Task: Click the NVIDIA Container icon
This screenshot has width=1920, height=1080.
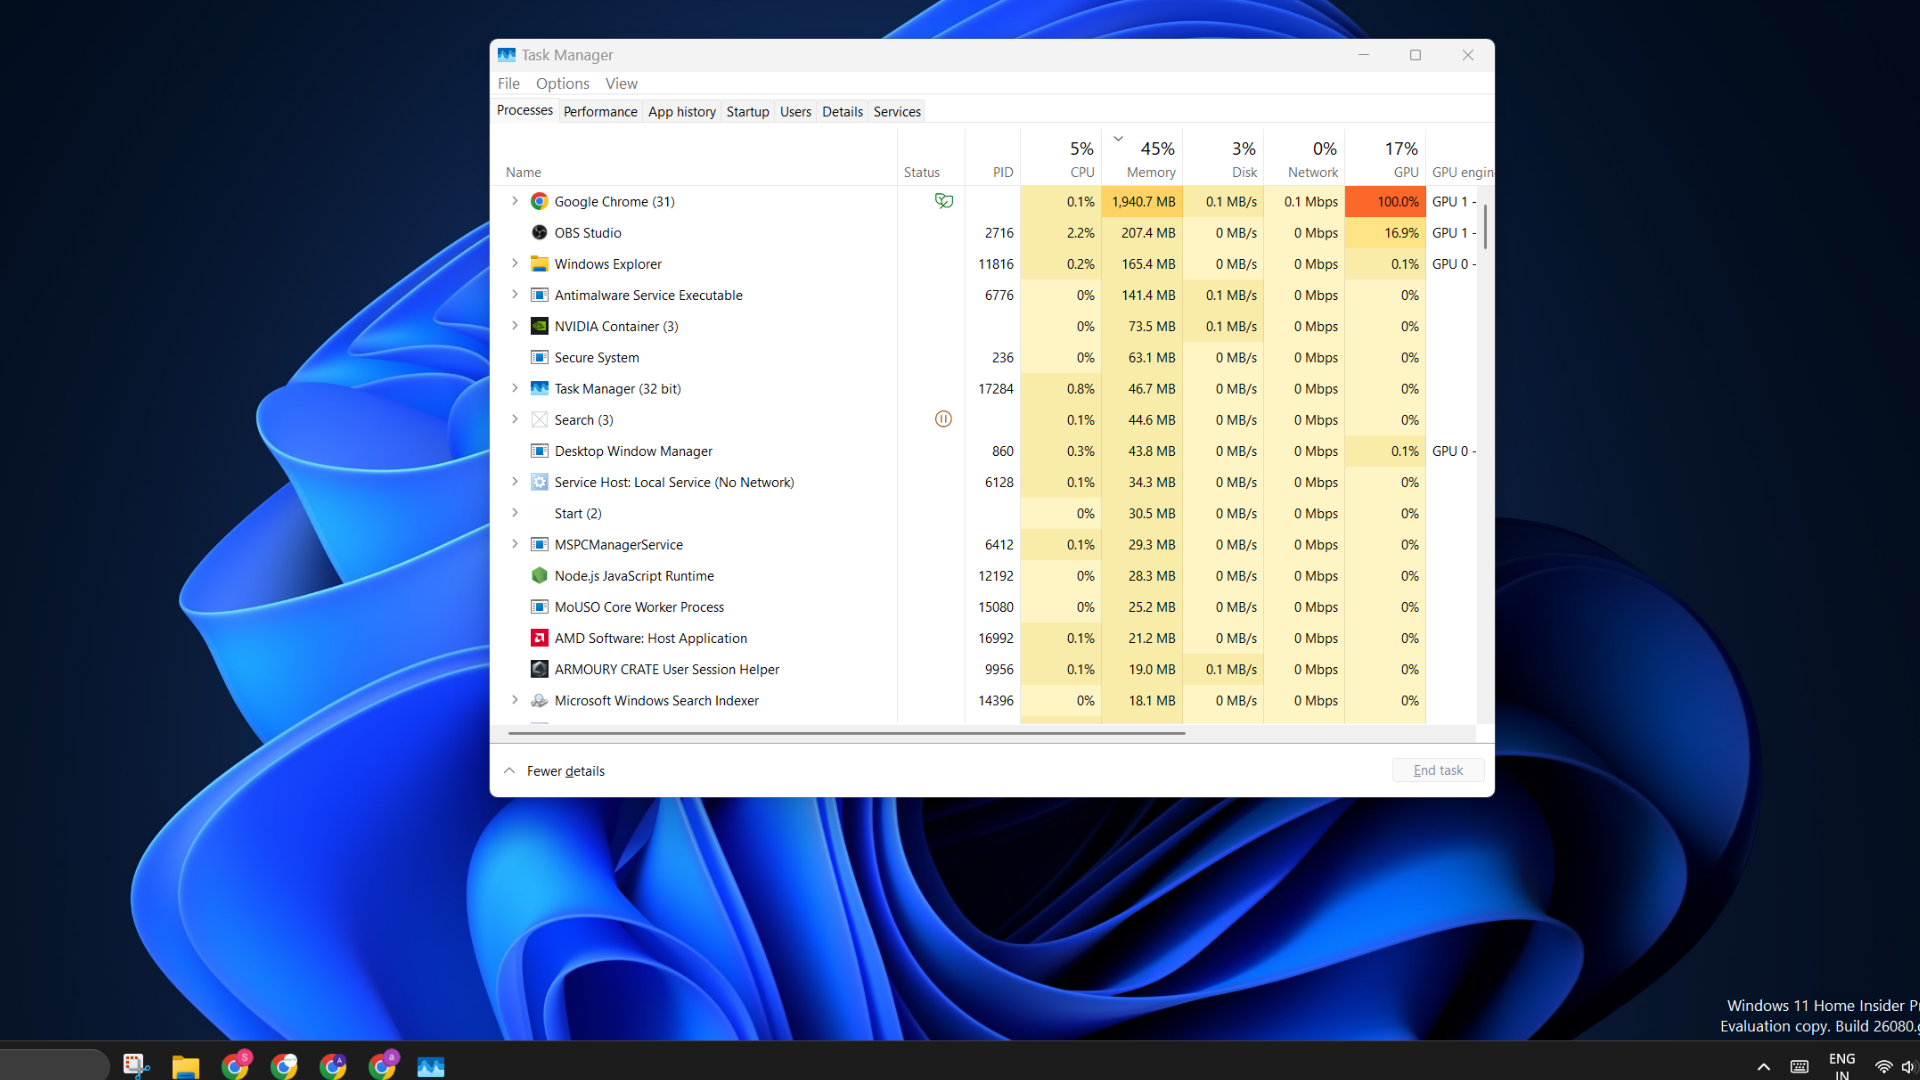Action: coord(539,326)
